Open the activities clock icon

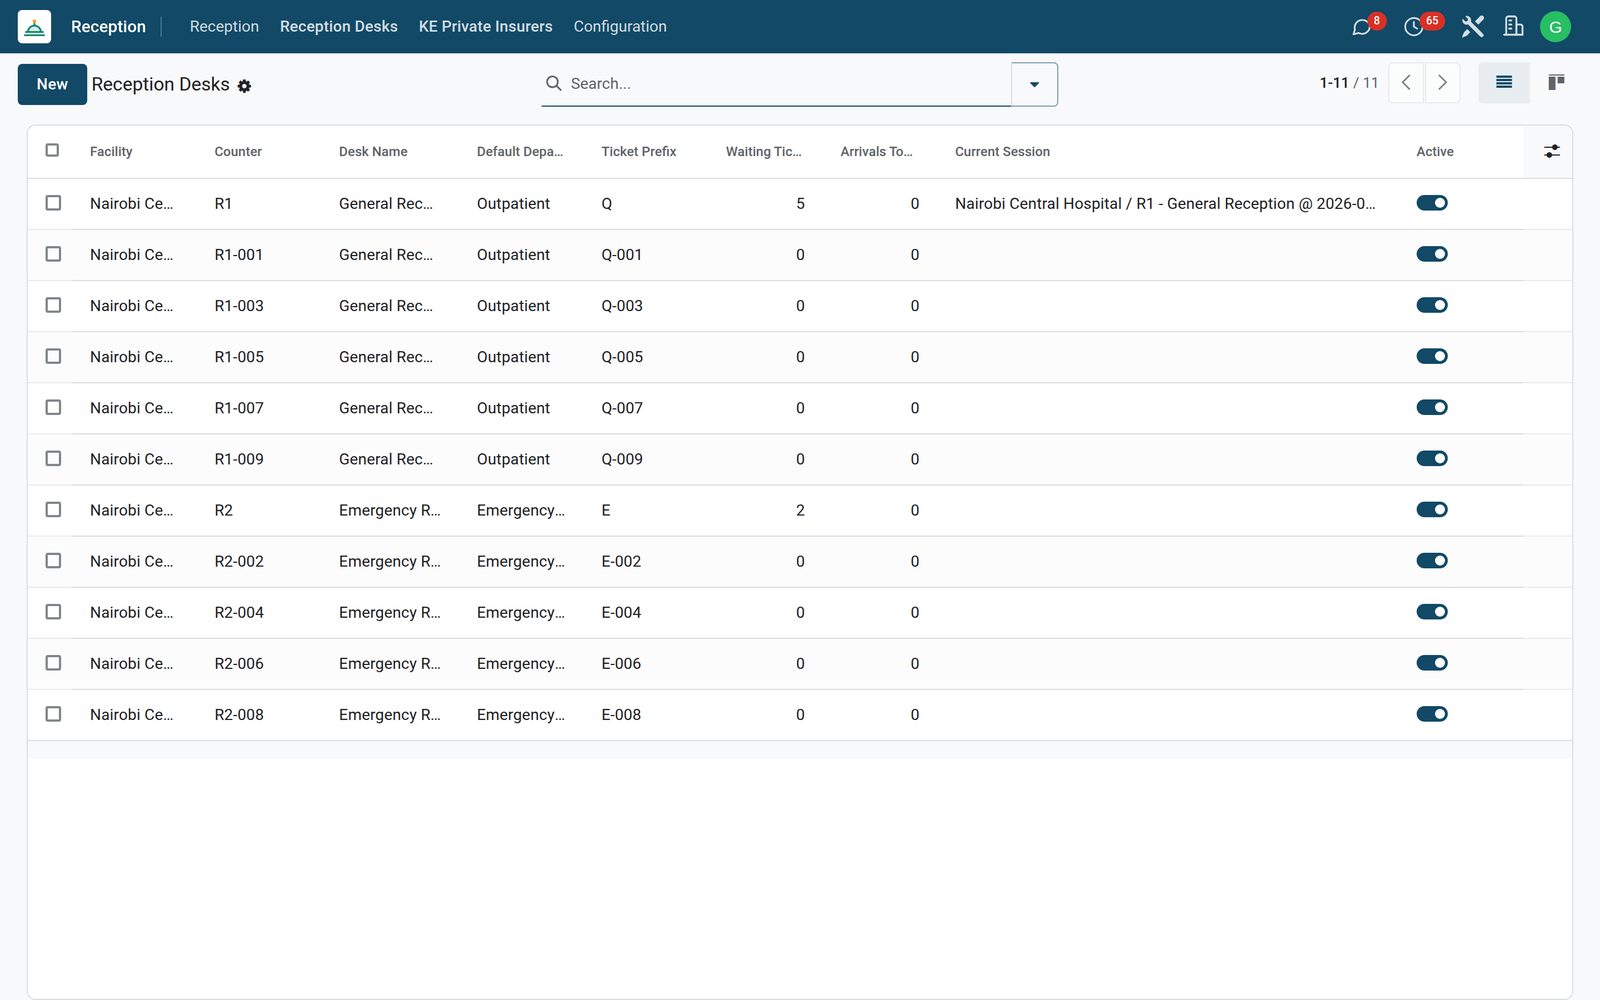coord(1414,27)
